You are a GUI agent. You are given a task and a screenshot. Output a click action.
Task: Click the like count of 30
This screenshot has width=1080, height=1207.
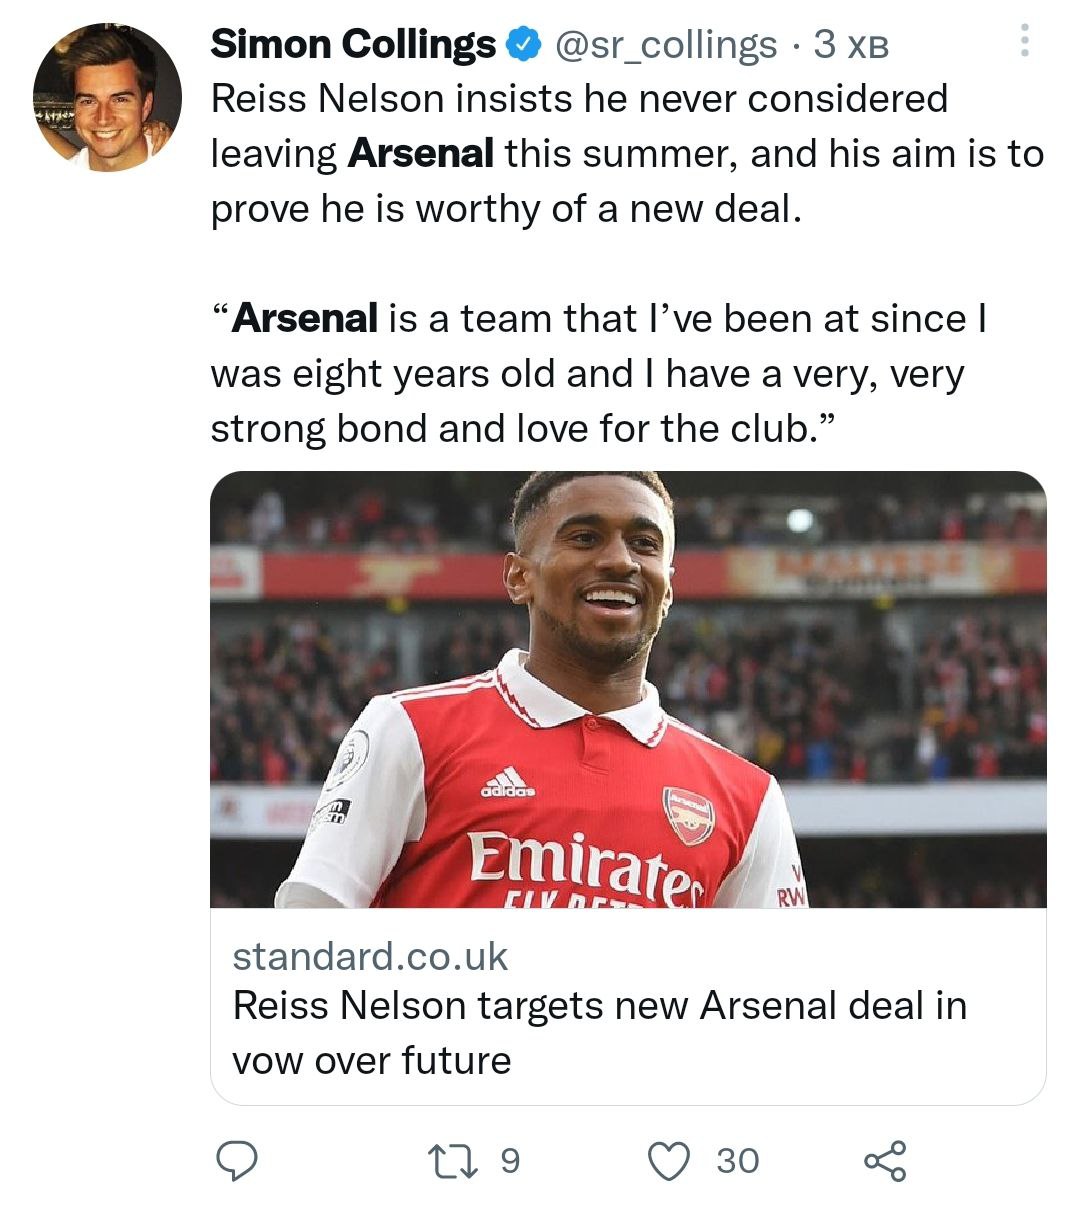(738, 1160)
